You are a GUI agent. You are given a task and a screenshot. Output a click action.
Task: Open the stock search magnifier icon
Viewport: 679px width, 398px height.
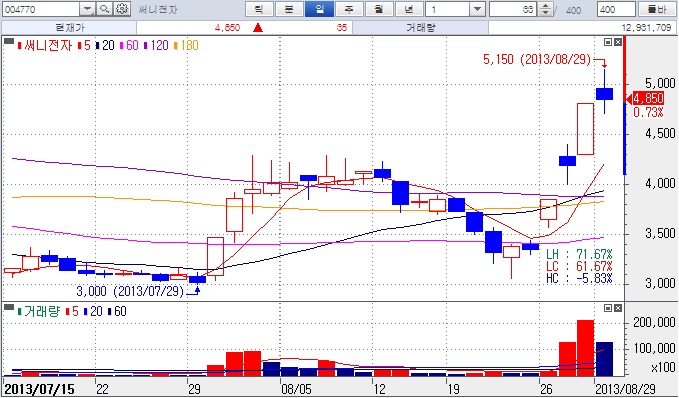(104, 9)
